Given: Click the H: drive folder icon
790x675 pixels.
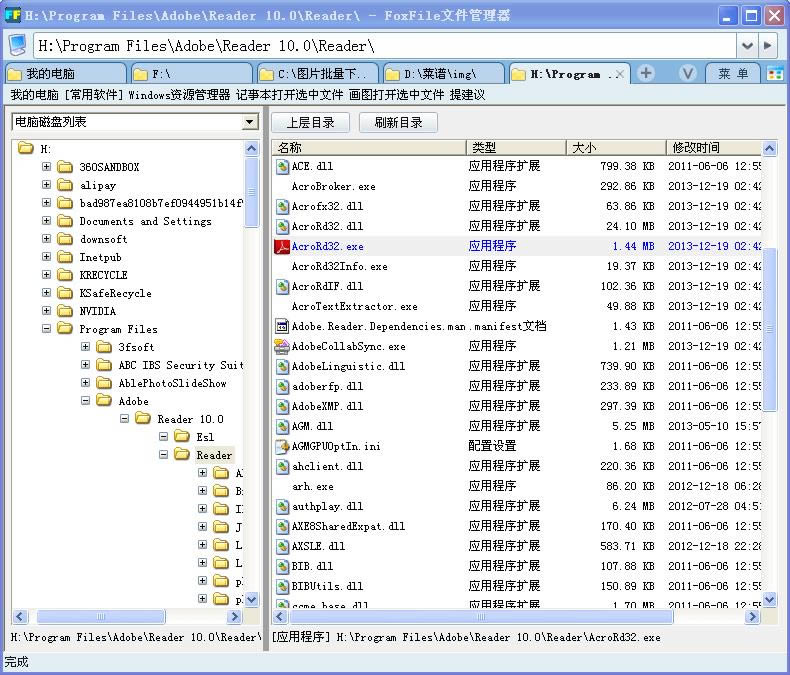Looking at the screenshot, I should click(26, 148).
